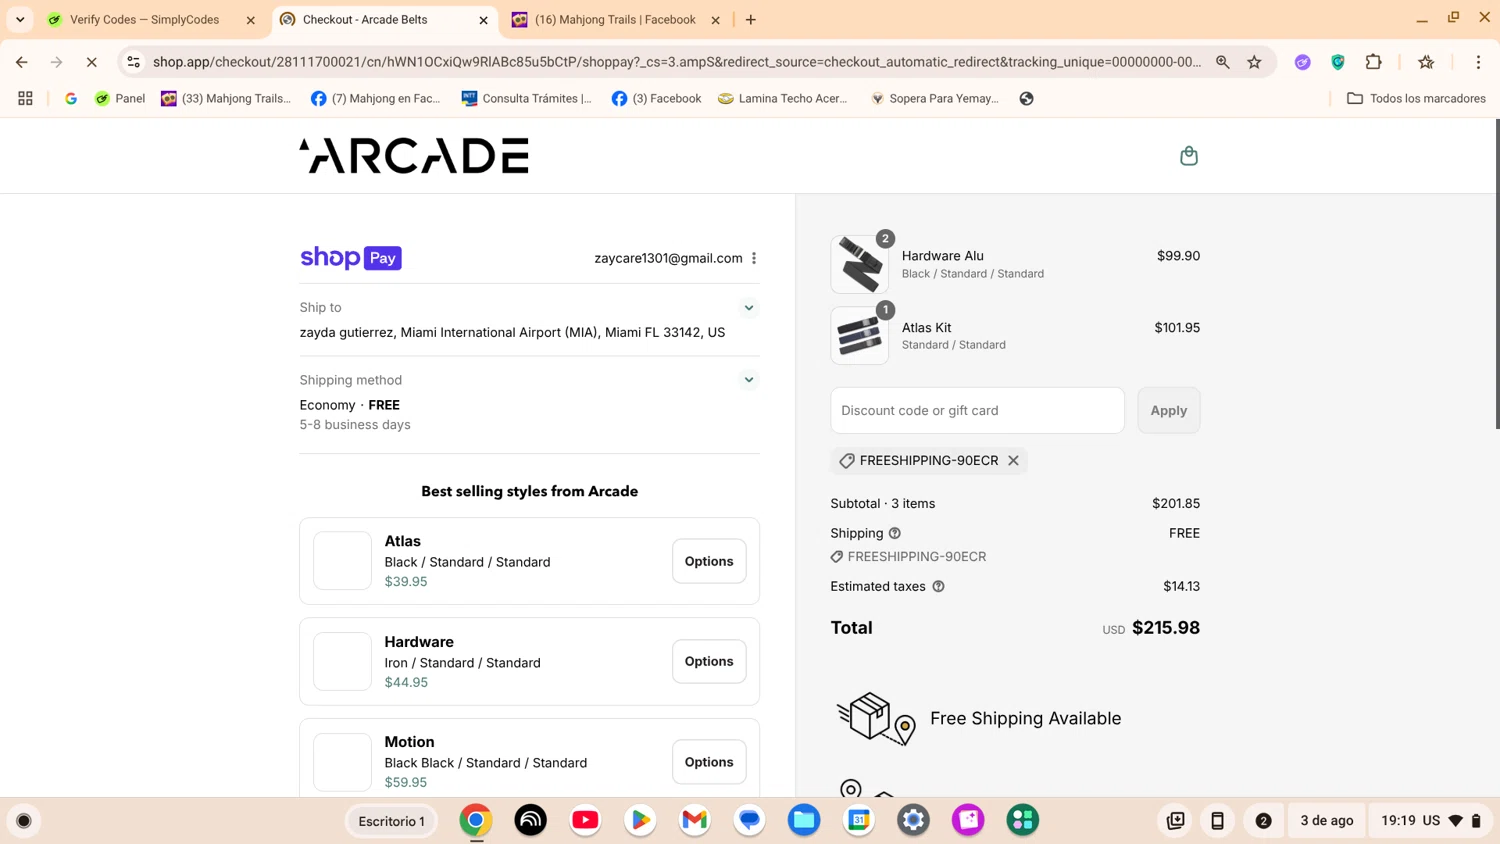Open the Lamina Techo Acer bookmark

pos(783,99)
